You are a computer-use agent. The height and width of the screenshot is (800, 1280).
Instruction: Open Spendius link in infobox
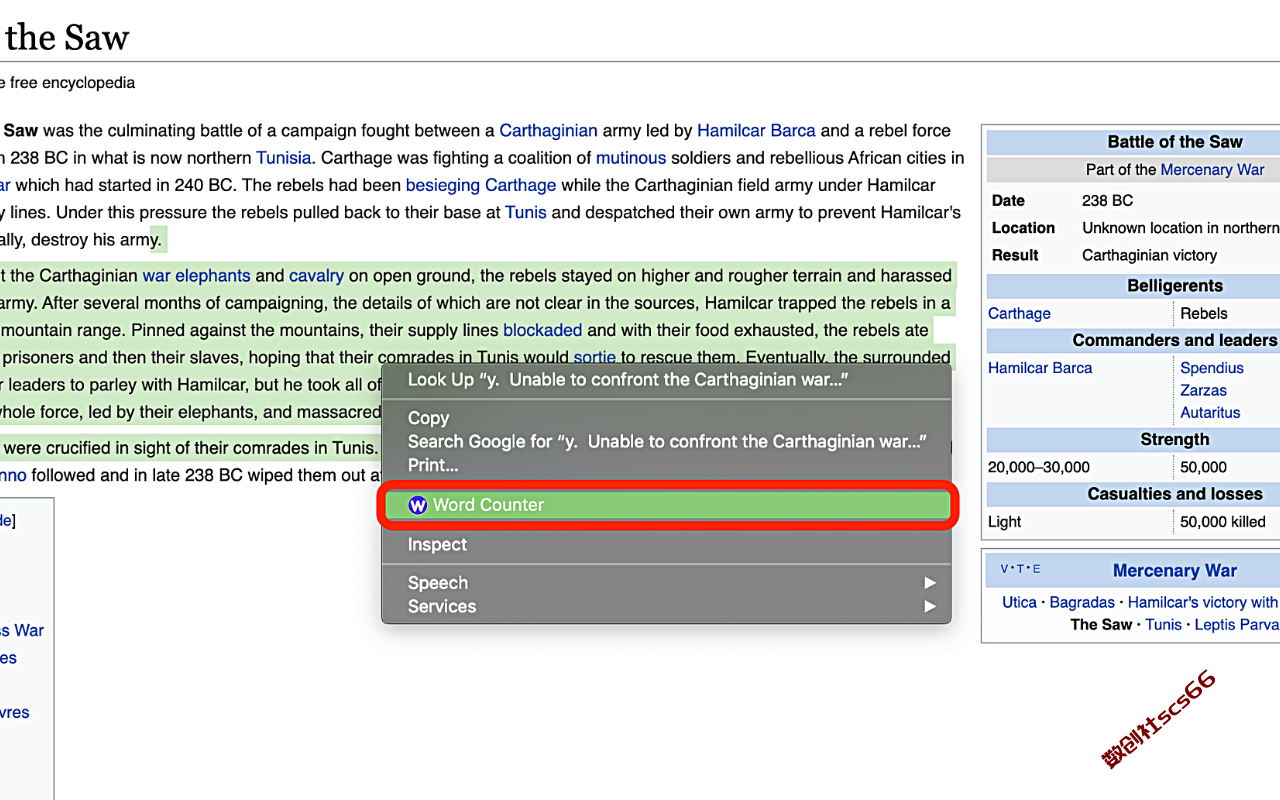[x=1212, y=368]
